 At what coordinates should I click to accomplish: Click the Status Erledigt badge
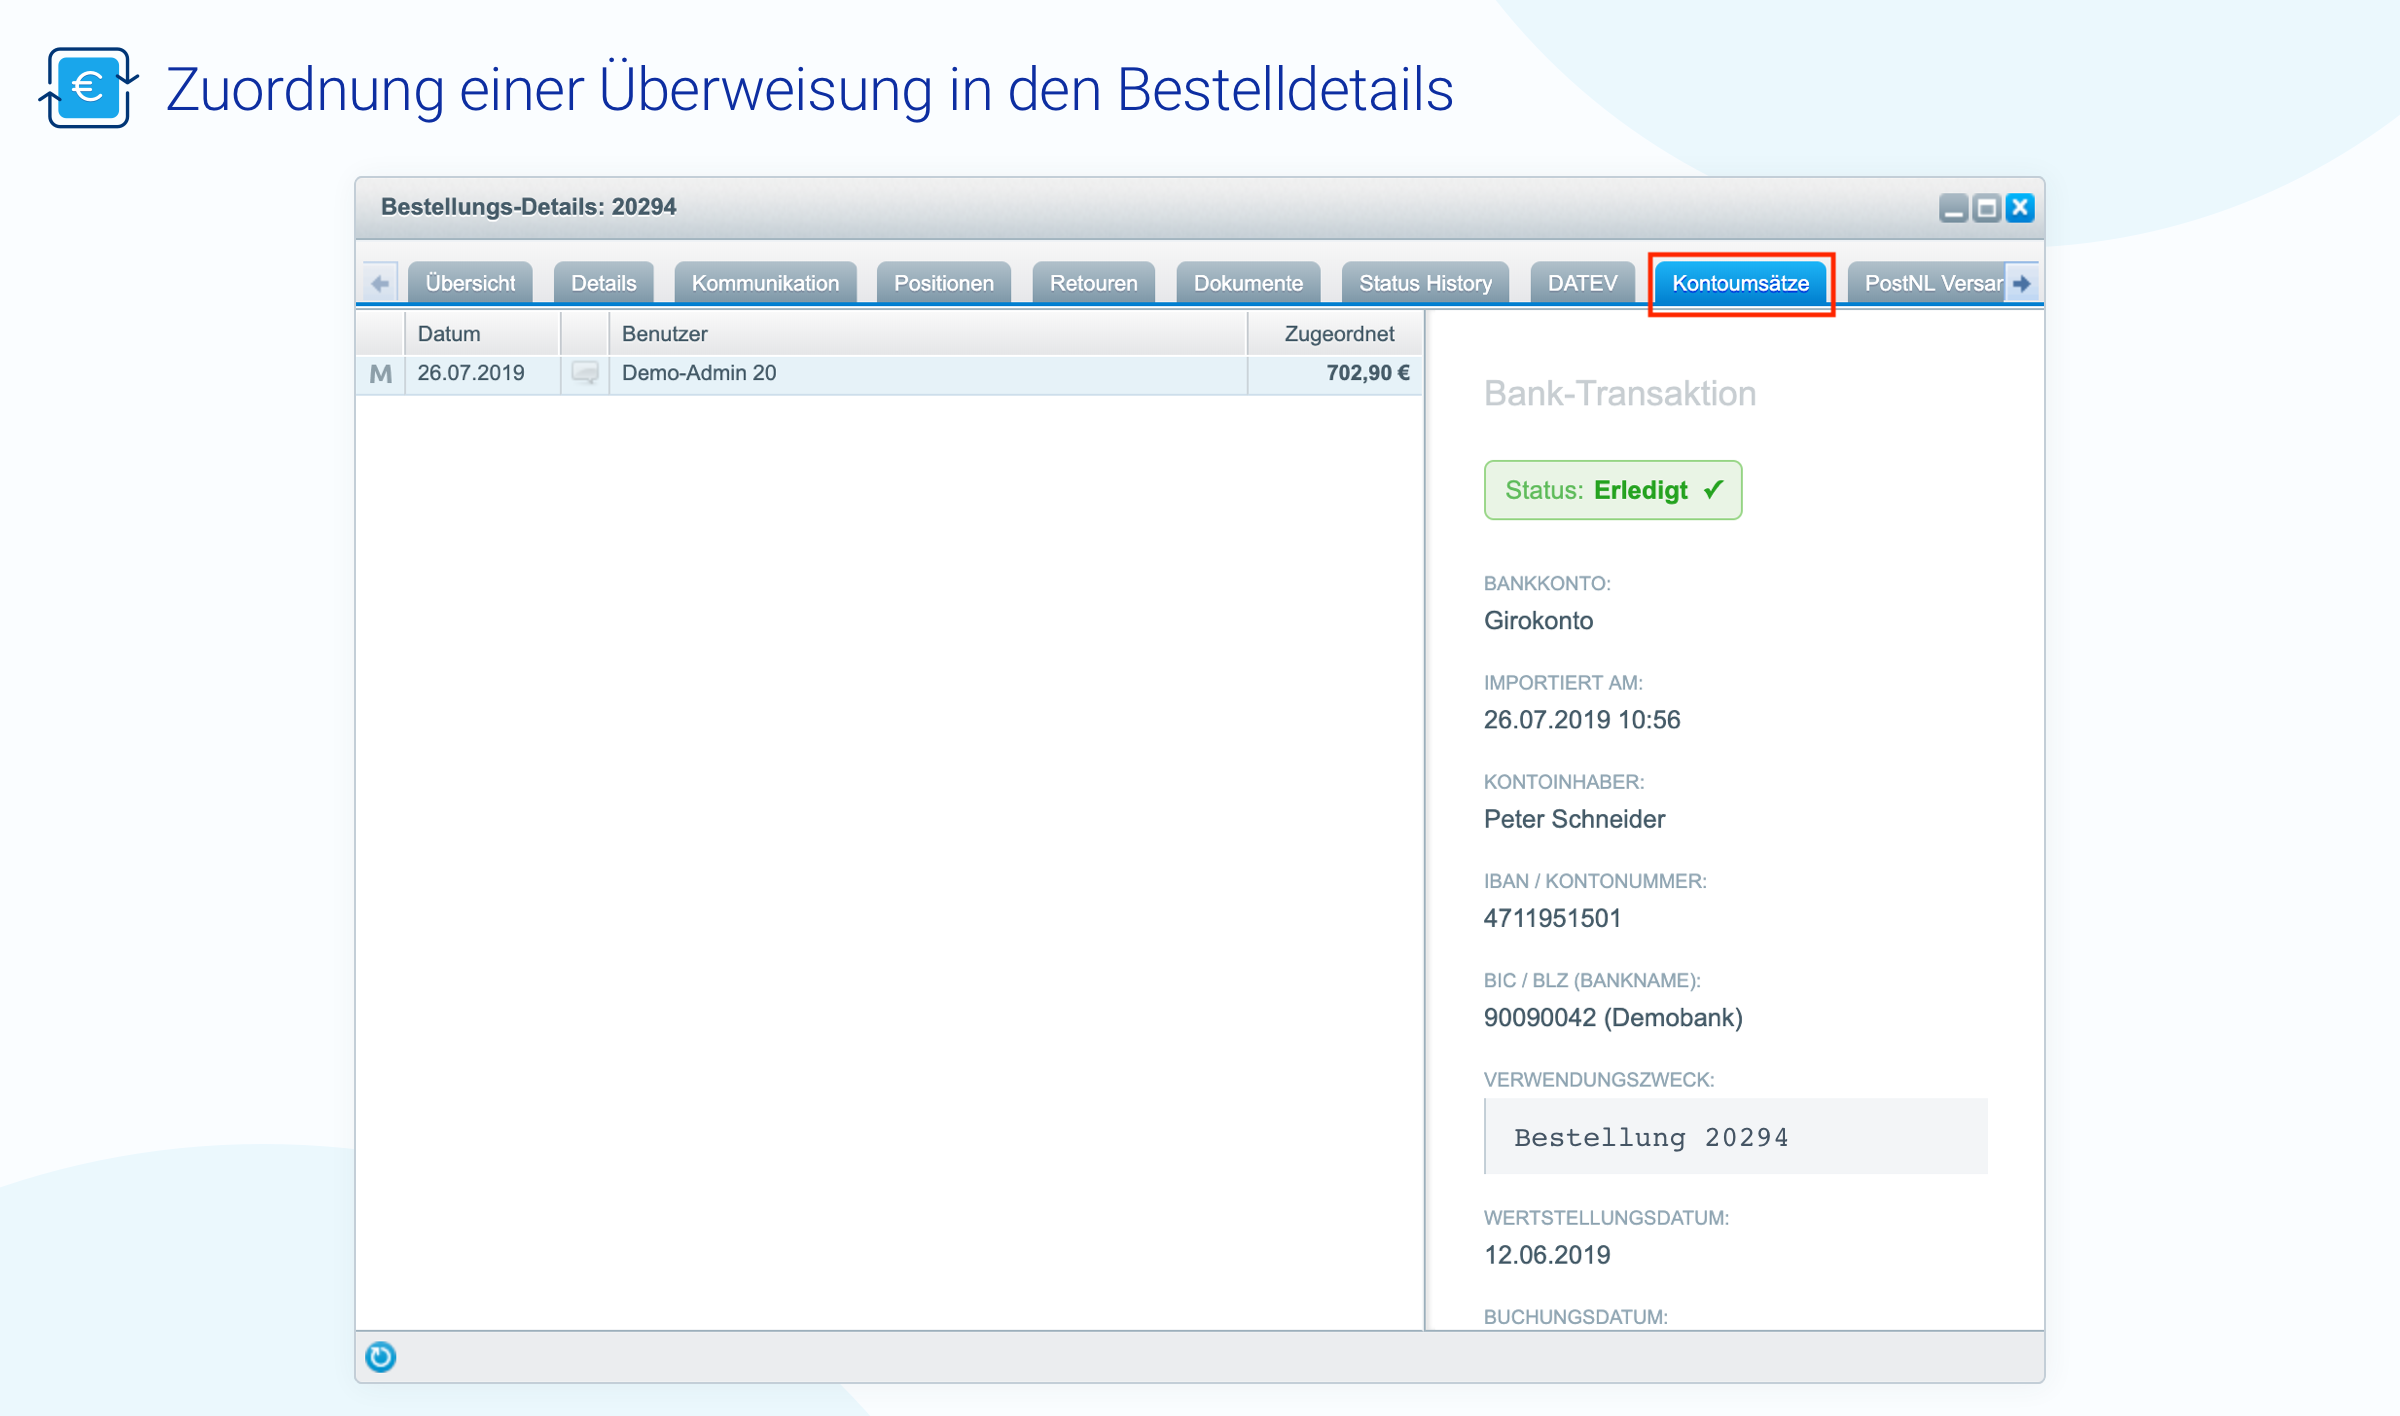pyautogui.click(x=1613, y=490)
